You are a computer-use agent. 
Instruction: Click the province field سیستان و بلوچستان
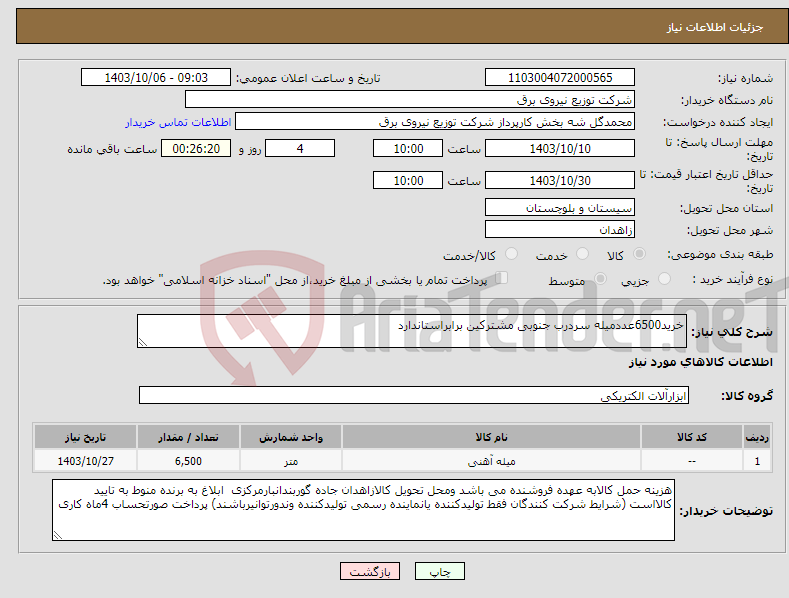point(560,207)
